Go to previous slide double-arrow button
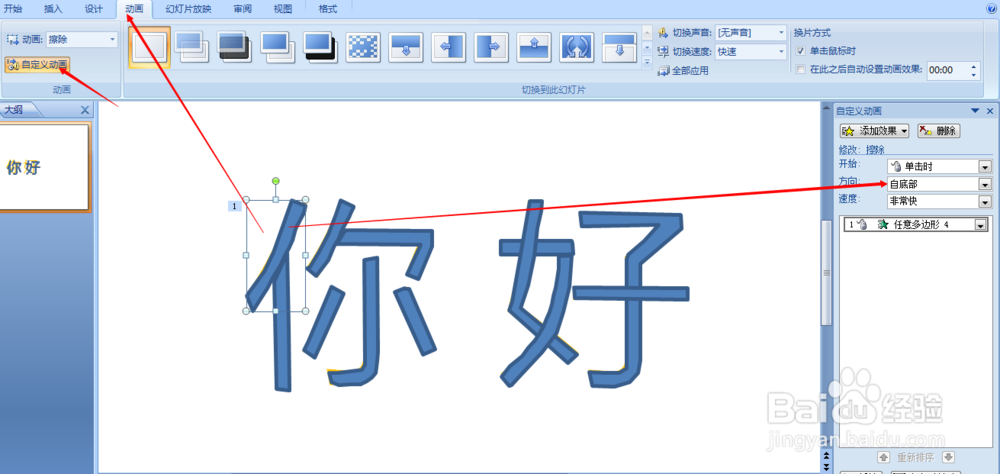This screenshot has width=1000, height=474. pos(827,455)
